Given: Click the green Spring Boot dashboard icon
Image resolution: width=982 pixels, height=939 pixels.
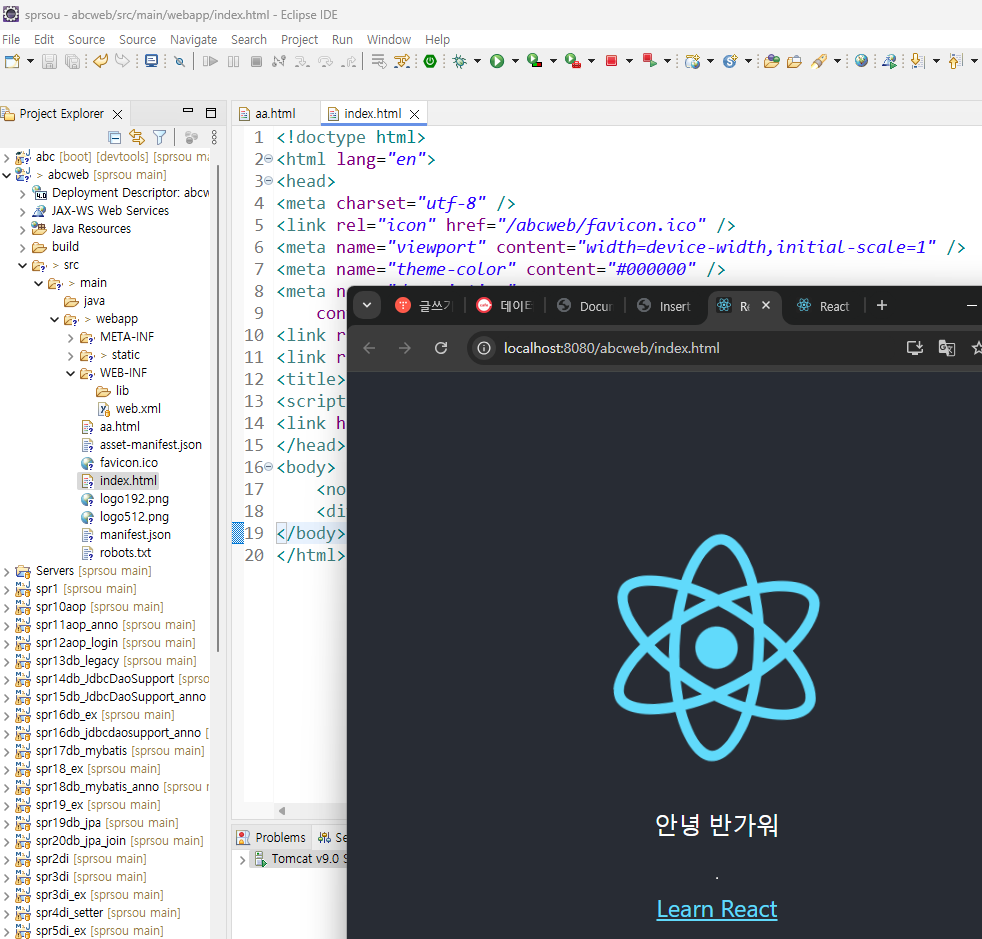Looking at the screenshot, I should pyautogui.click(x=430, y=61).
